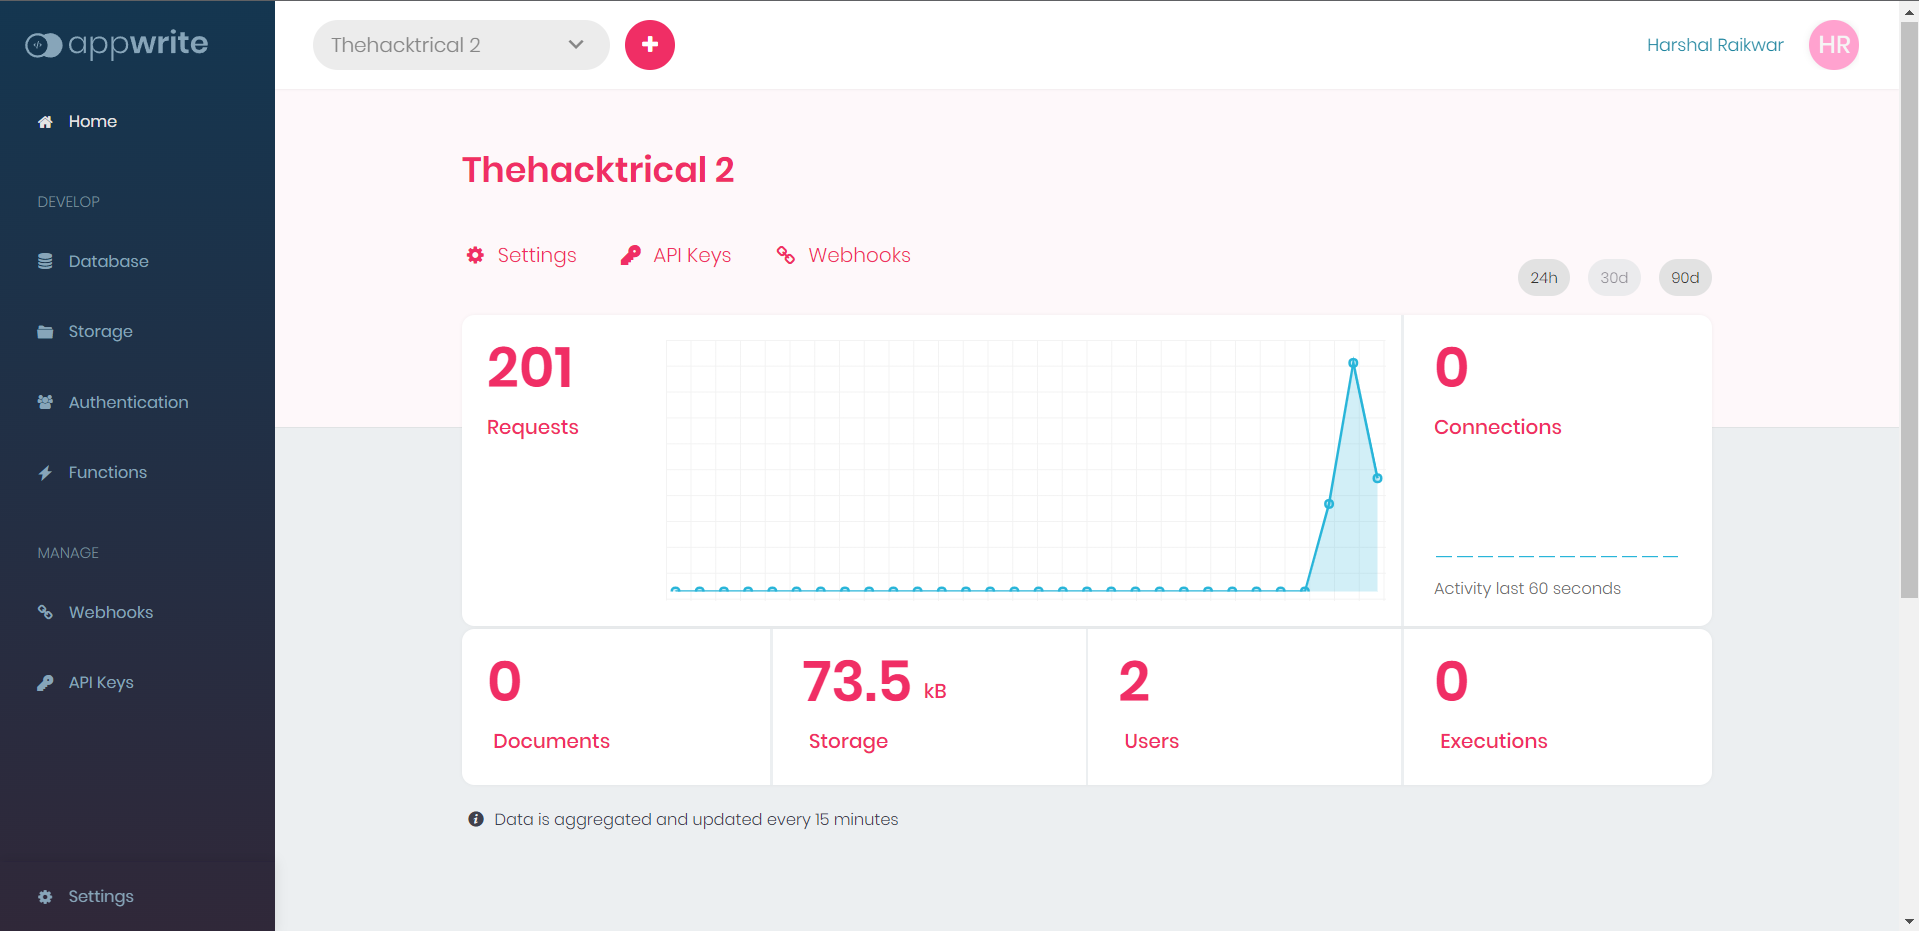Click the pink plus button to create project
This screenshot has width=1919, height=931.
coord(650,45)
